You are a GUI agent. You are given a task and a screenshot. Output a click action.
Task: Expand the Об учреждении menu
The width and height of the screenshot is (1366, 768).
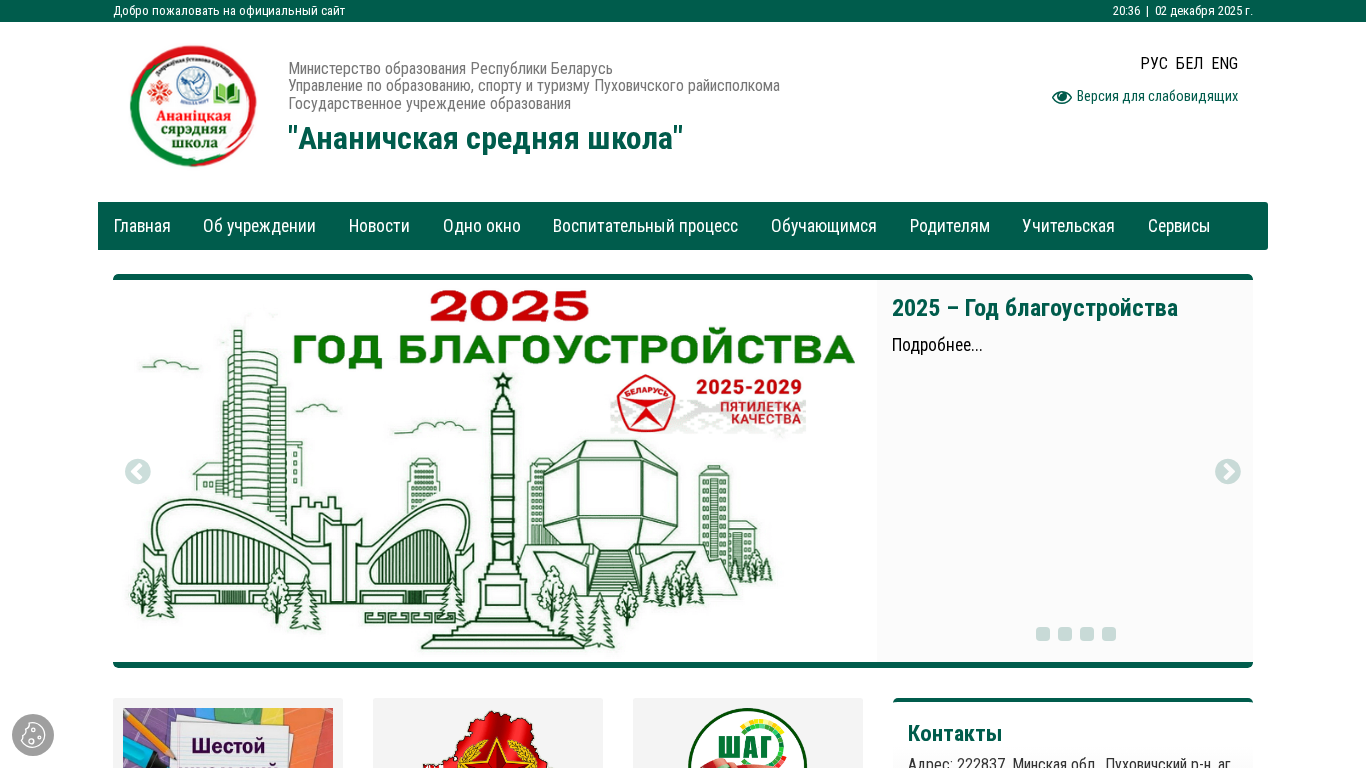259,226
